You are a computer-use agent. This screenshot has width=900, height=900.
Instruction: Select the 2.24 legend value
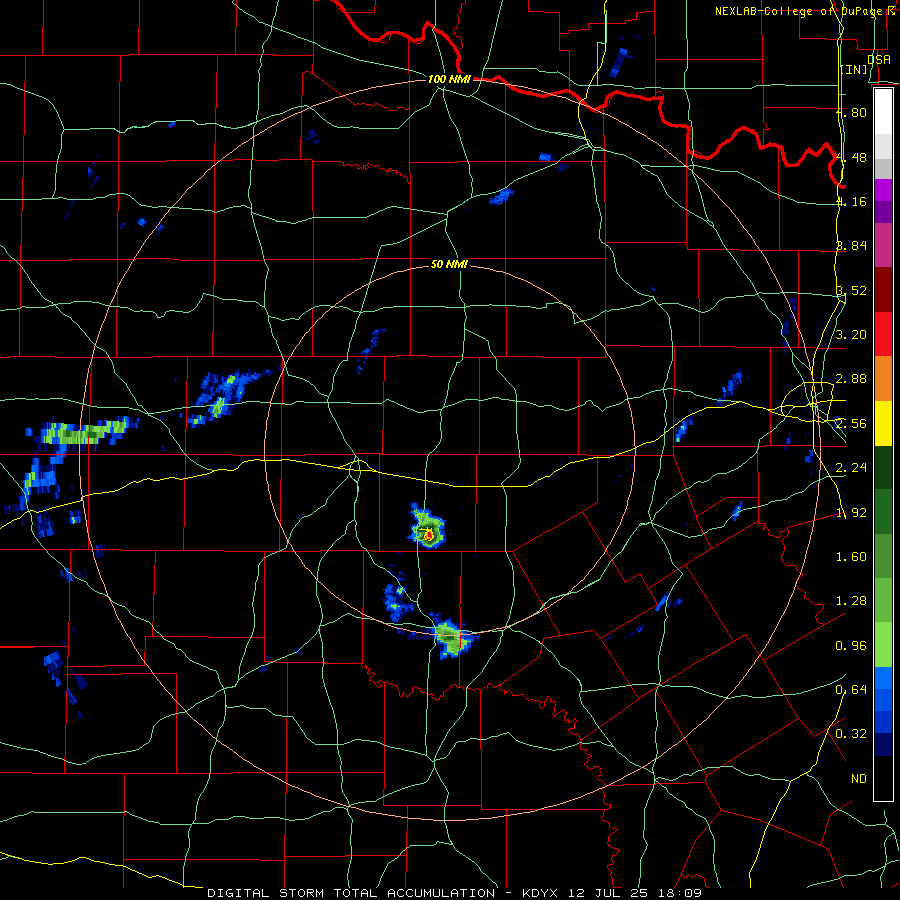pyautogui.click(x=851, y=468)
